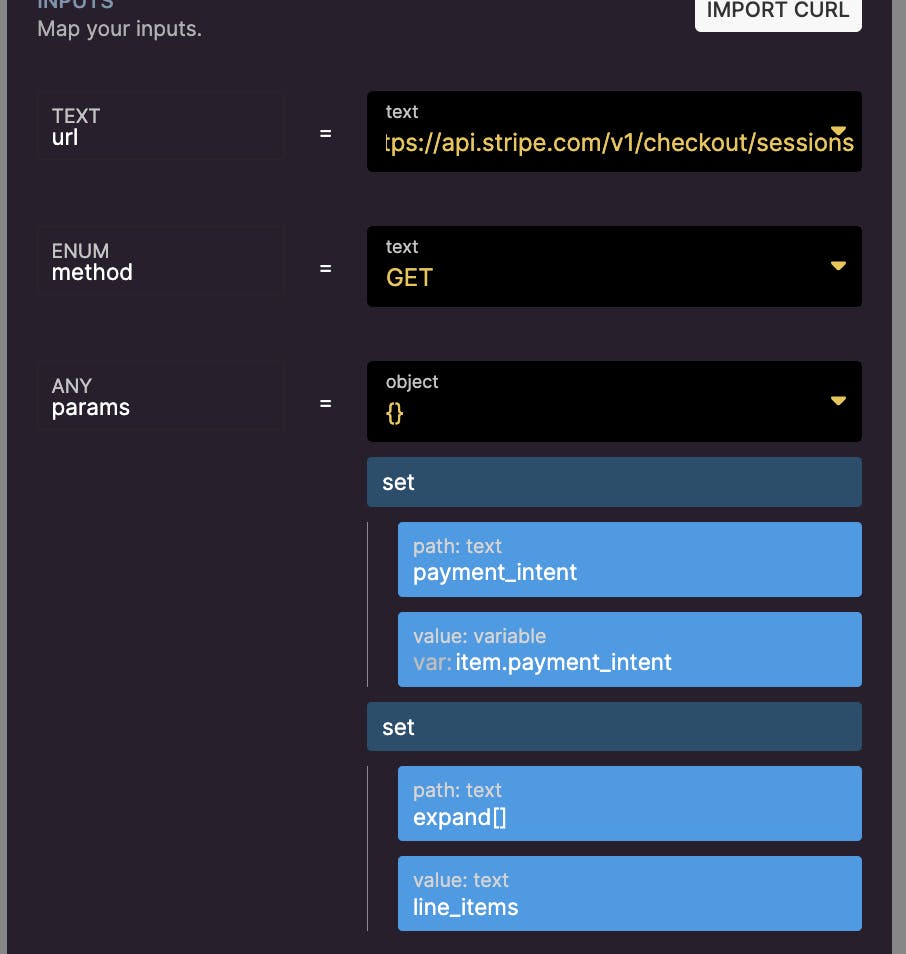
Task: Select the set header above payment_intent
Action: tap(613, 482)
